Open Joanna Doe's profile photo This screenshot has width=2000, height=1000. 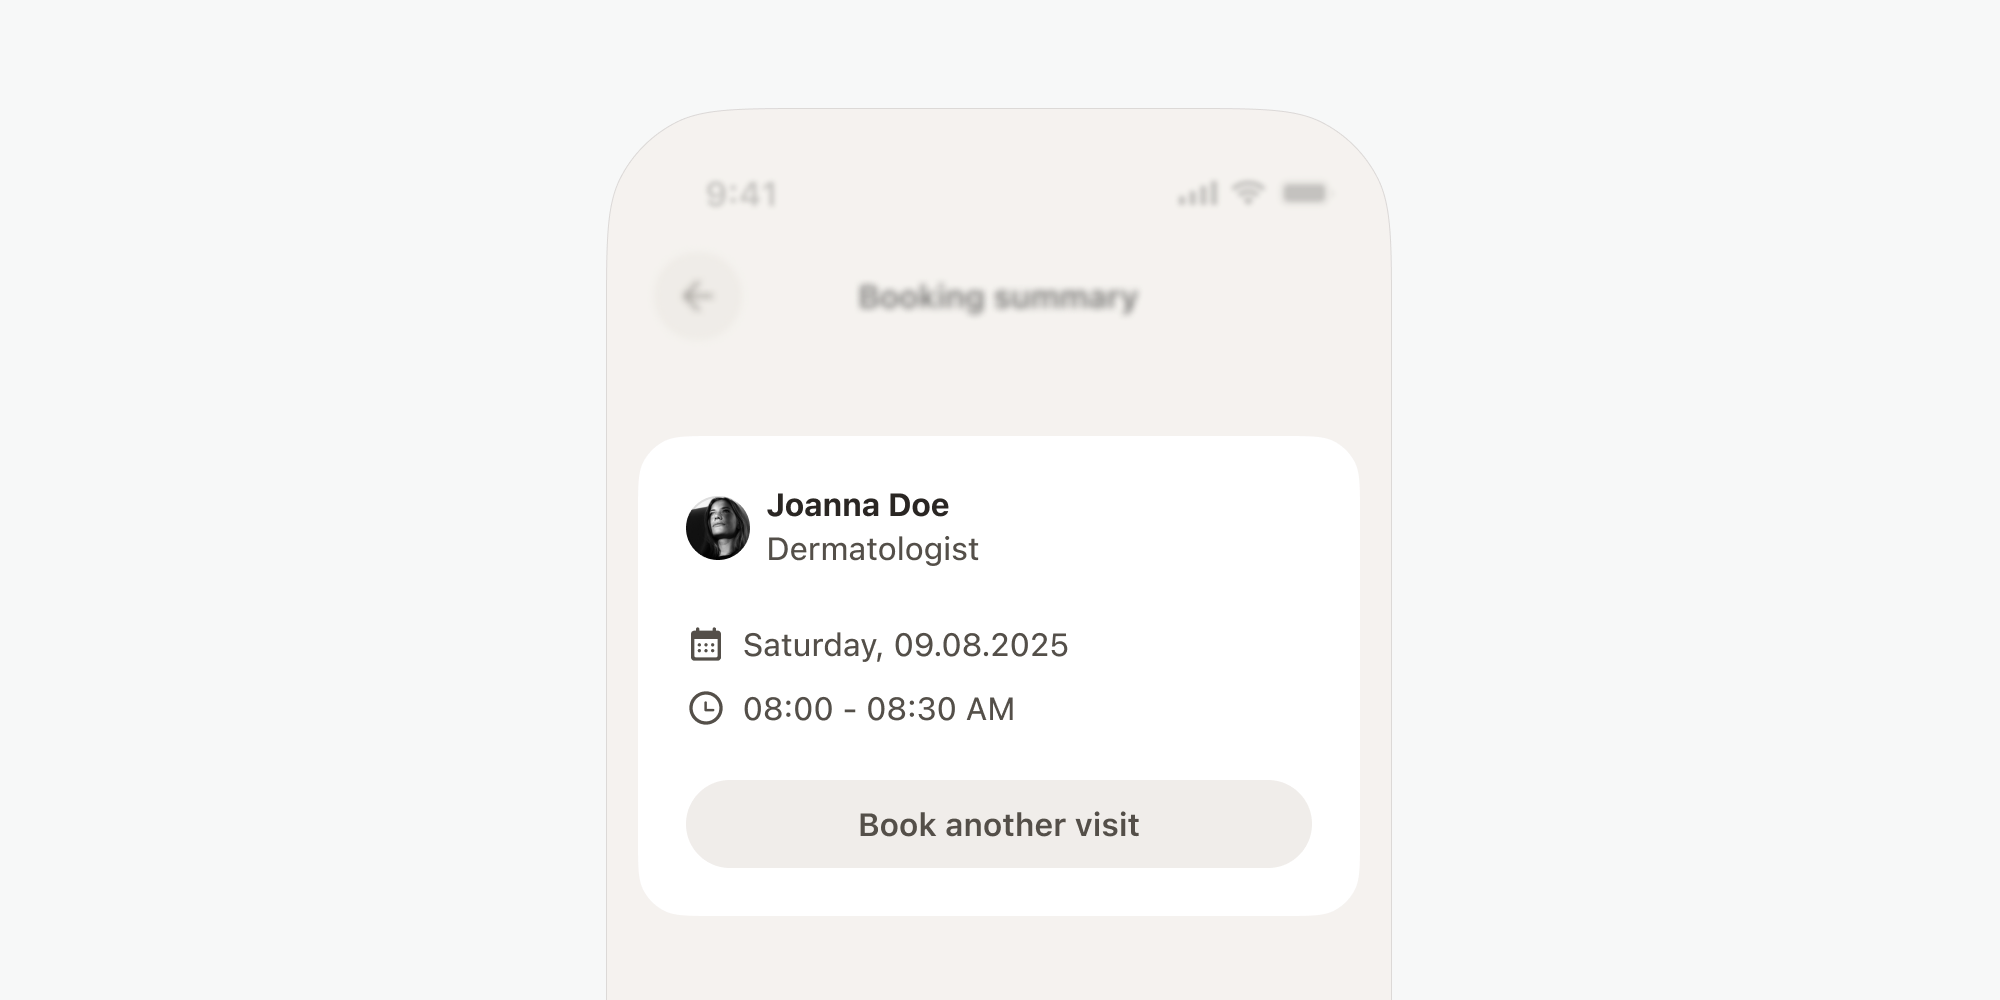coord(718,528)
